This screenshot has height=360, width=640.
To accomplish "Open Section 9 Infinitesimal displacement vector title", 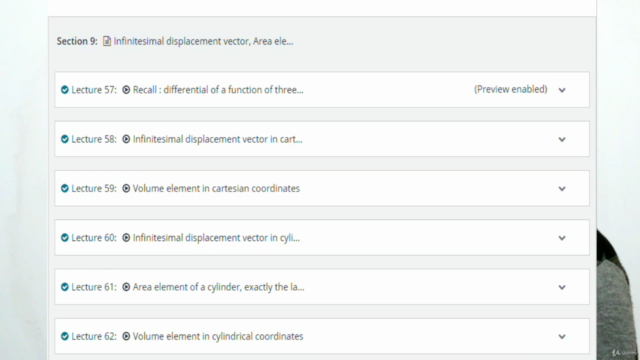I will click(x=203, y=41).
